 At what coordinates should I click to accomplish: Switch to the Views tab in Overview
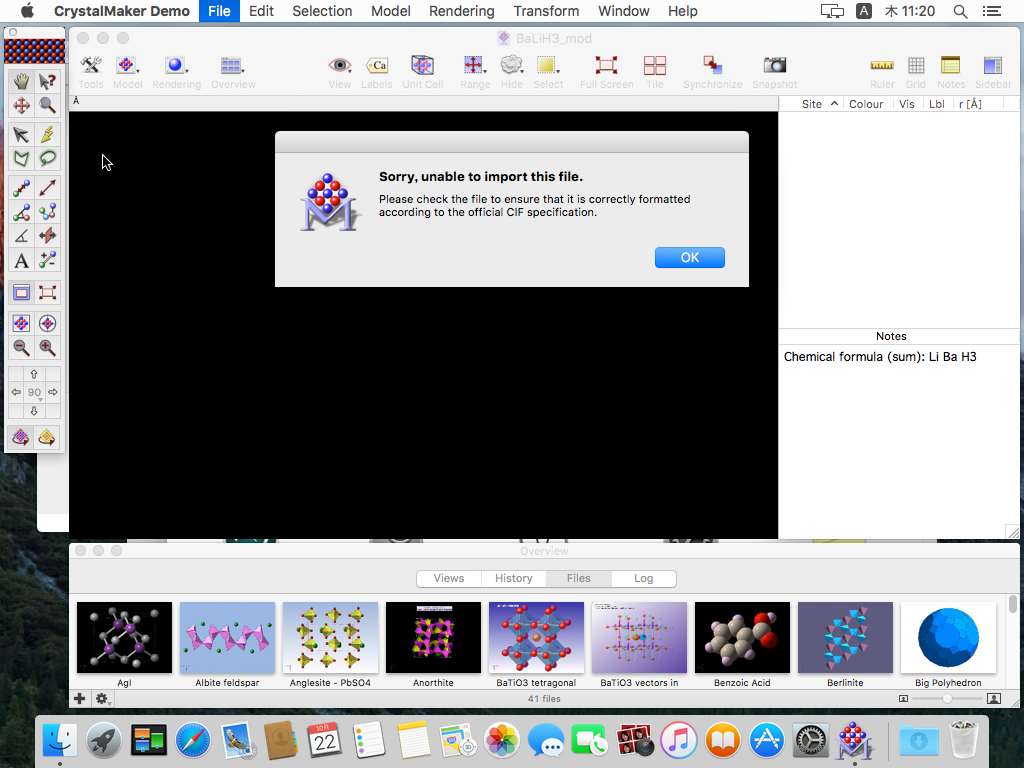click(449, 579)
